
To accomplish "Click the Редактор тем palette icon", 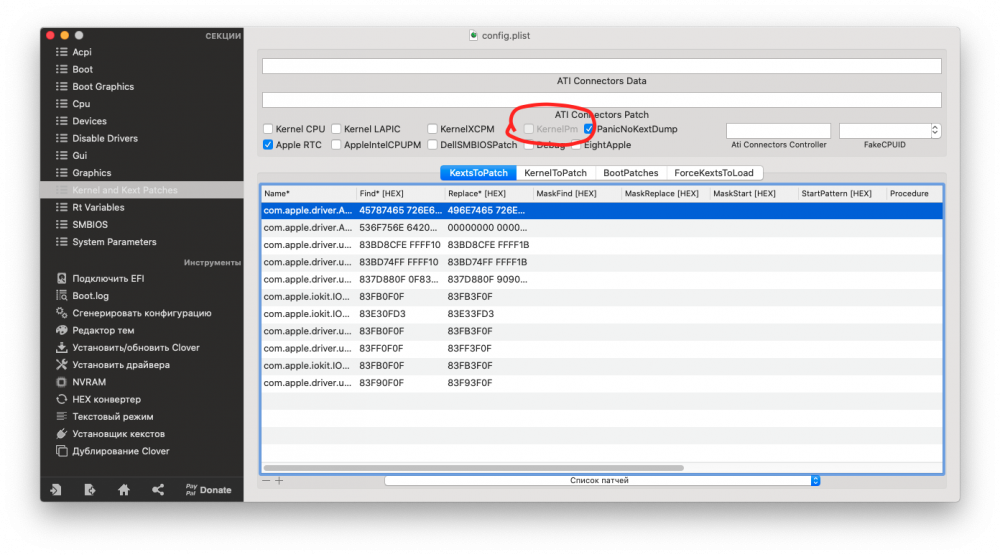I will point(61,330).
